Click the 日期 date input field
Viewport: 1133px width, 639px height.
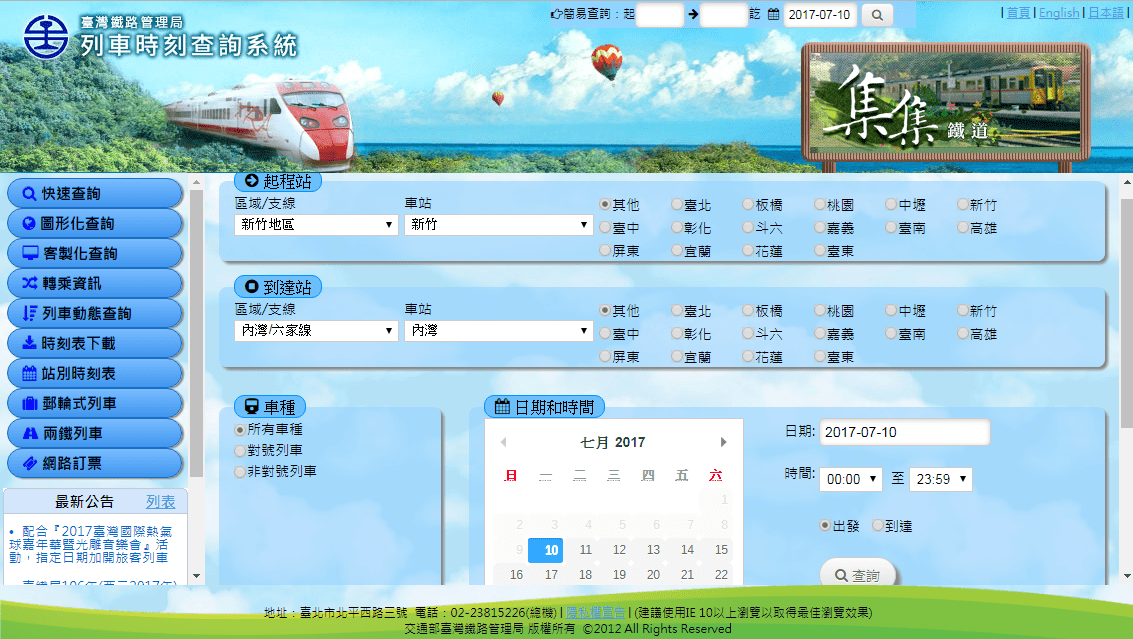coord(905,432)
